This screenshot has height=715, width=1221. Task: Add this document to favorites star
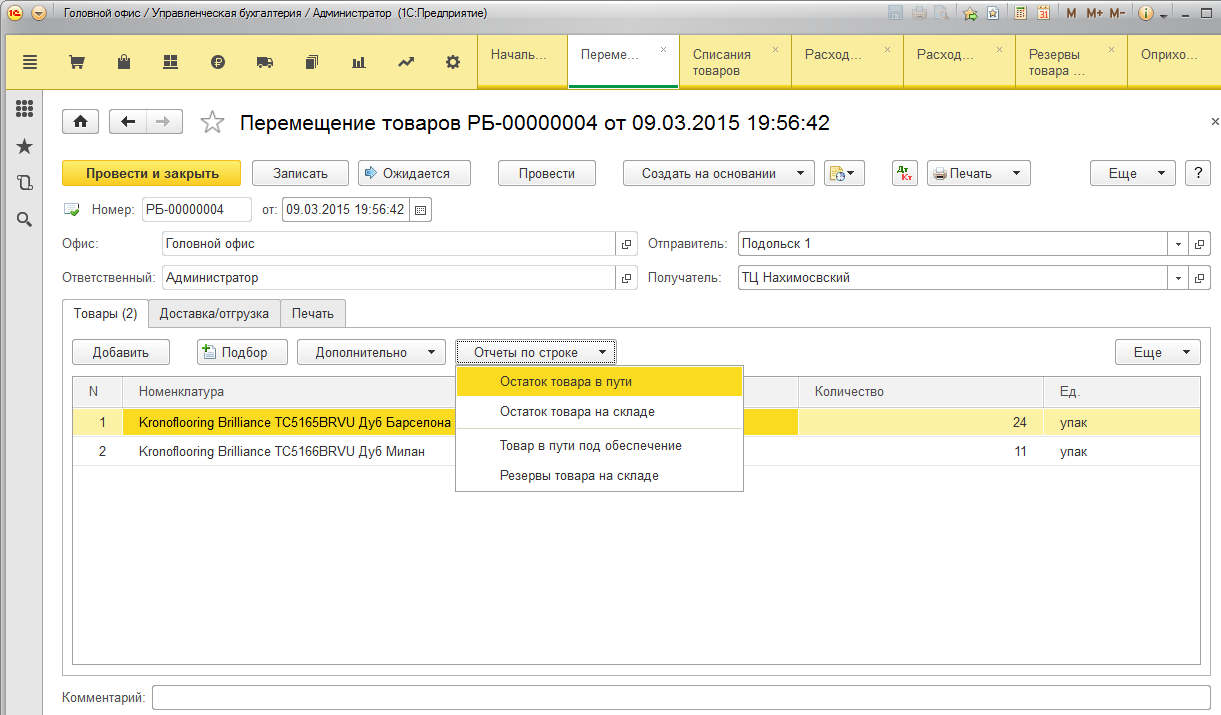(x=212, y=122)
